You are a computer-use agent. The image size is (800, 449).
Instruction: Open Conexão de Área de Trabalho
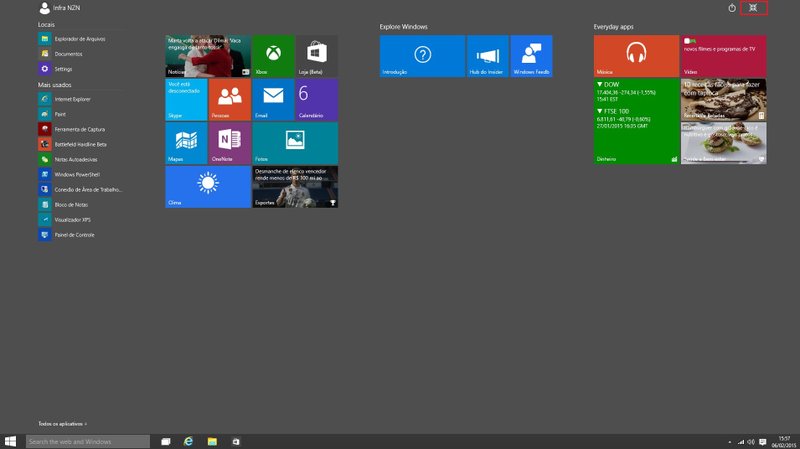click(x=81, y=189)
